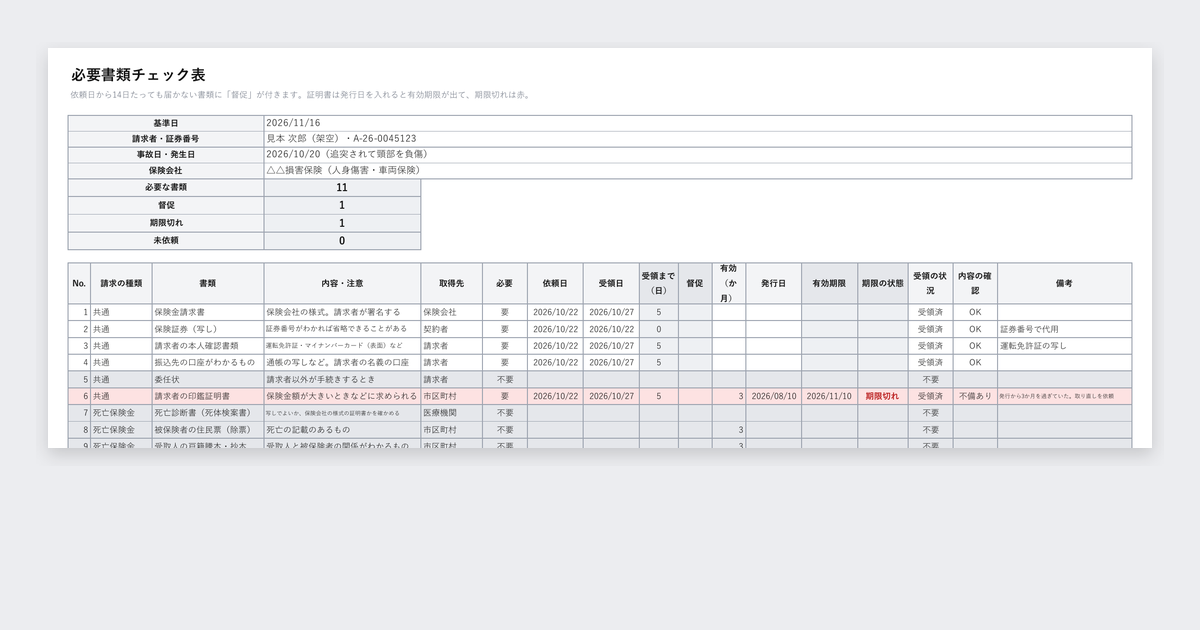Select the claimant cell 見本 次郎（架空）・A-26-0045123

698,139
